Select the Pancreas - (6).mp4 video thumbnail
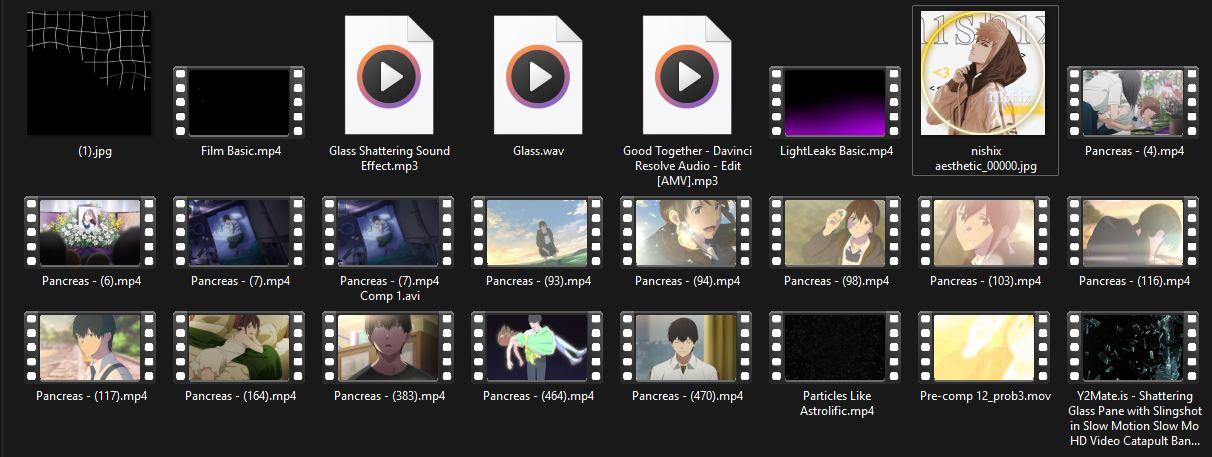The width and height of the screenshot is (1212, 457). 91,232
